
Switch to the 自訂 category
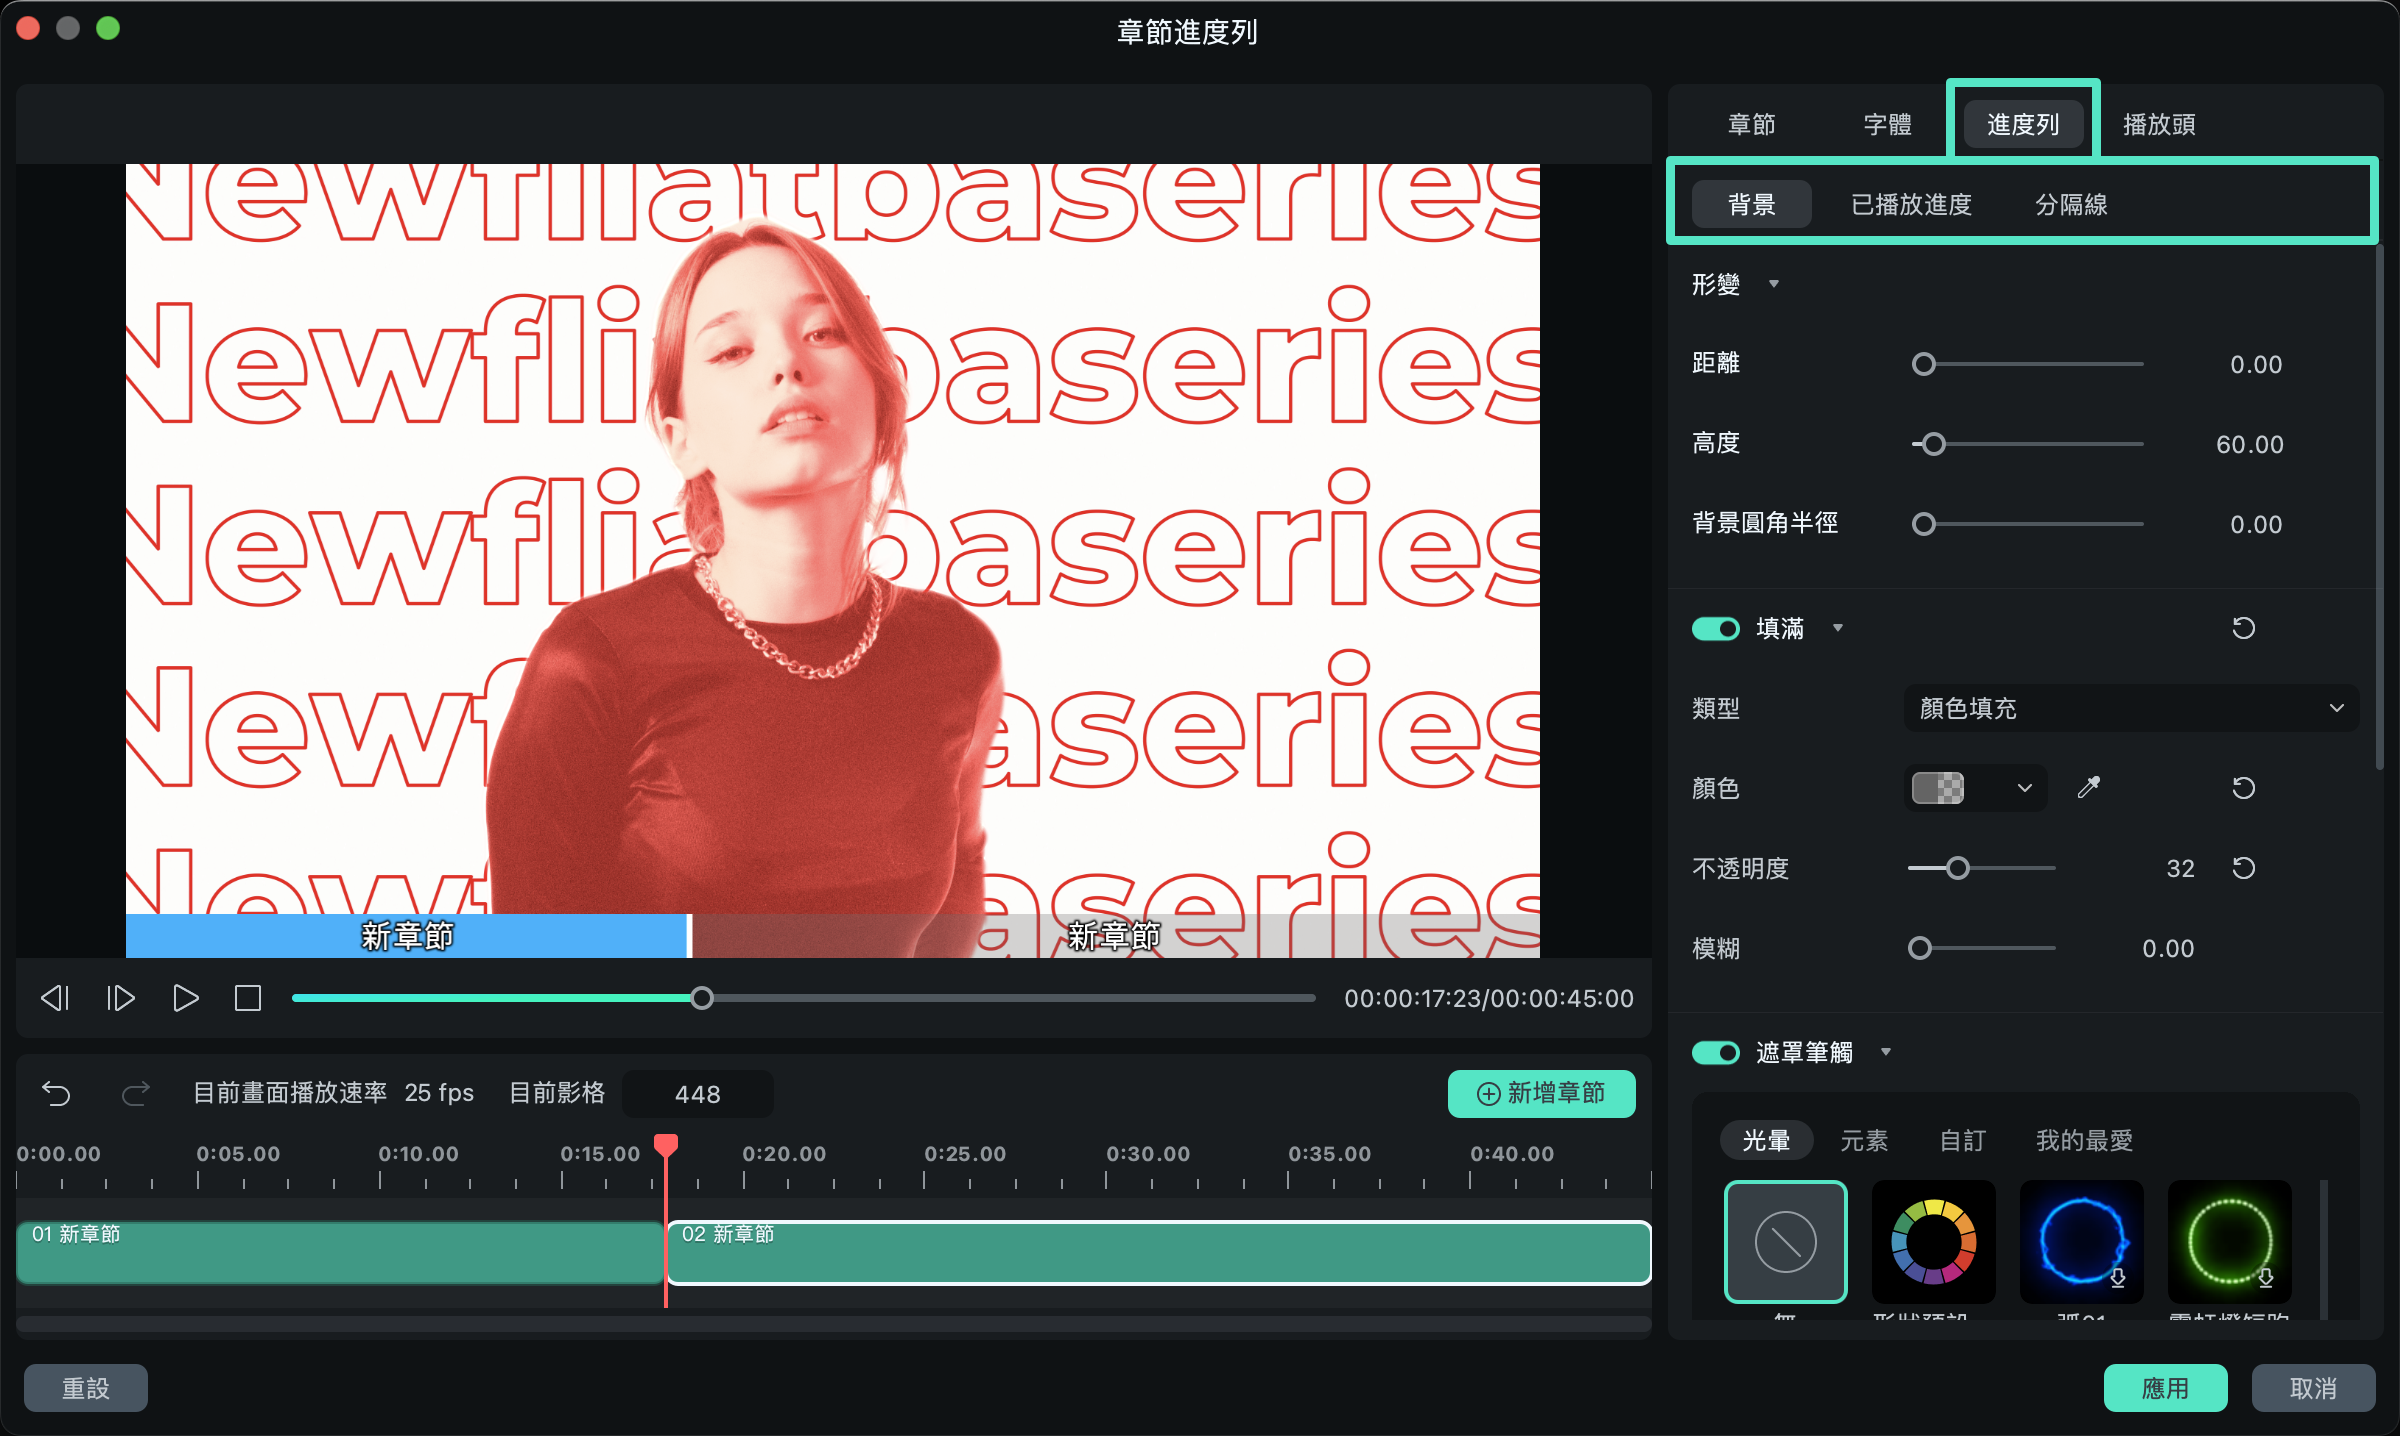[x=1963, y=1140]
